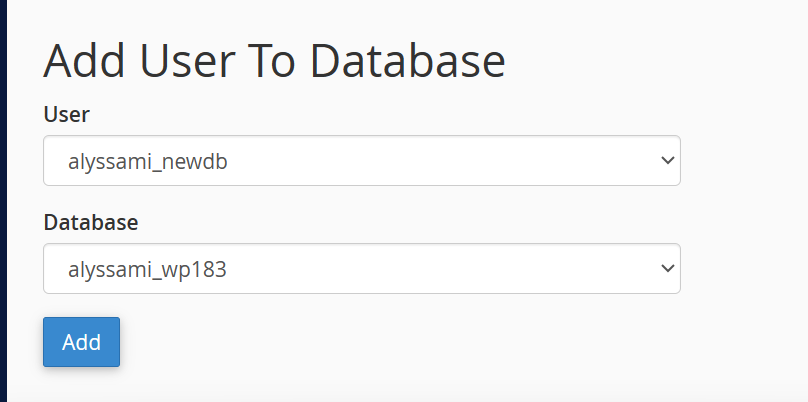Open the User dropdown
This screenshot has height=402, width=808.
coord(361,161)
